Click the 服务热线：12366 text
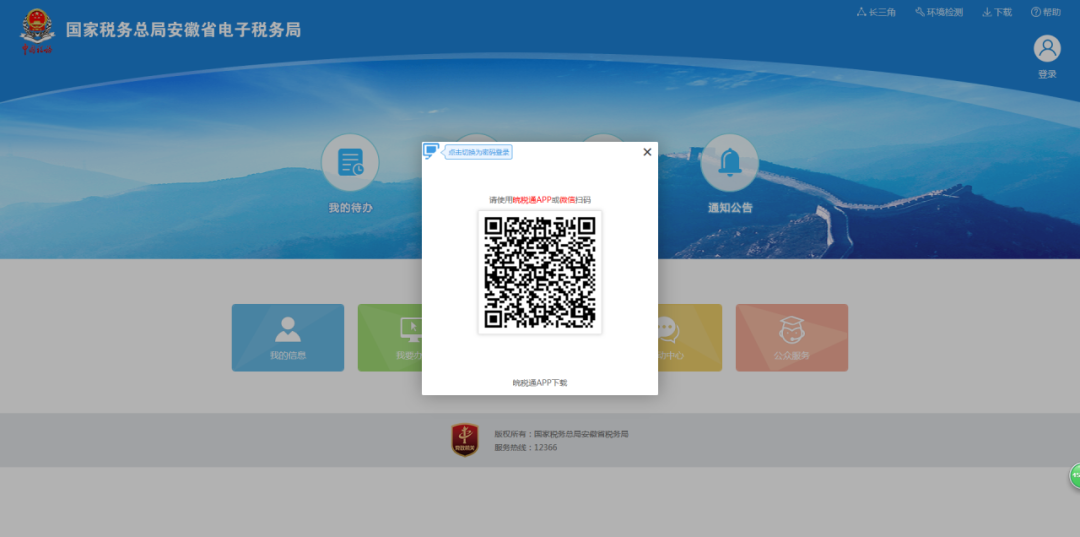The height and width of the screenshot is (537, 1080). tap(526, 448)
